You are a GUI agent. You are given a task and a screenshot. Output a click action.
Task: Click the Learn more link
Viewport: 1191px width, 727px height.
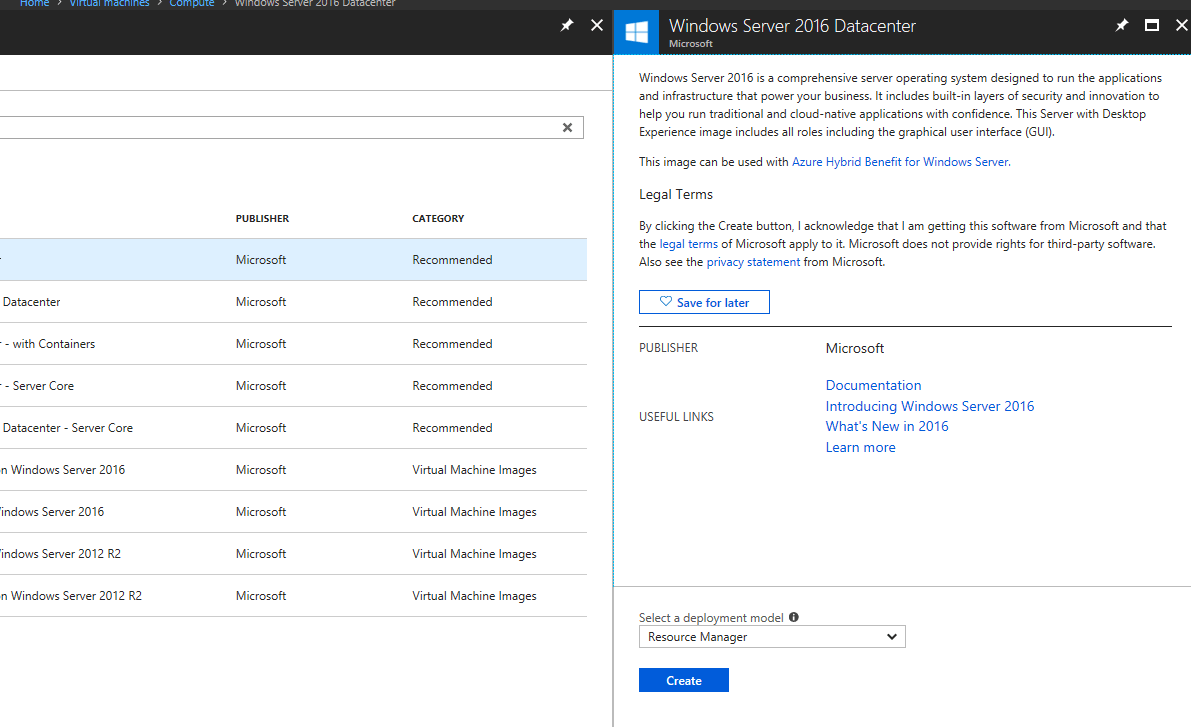pyautogui.click(x=861, y=447)
